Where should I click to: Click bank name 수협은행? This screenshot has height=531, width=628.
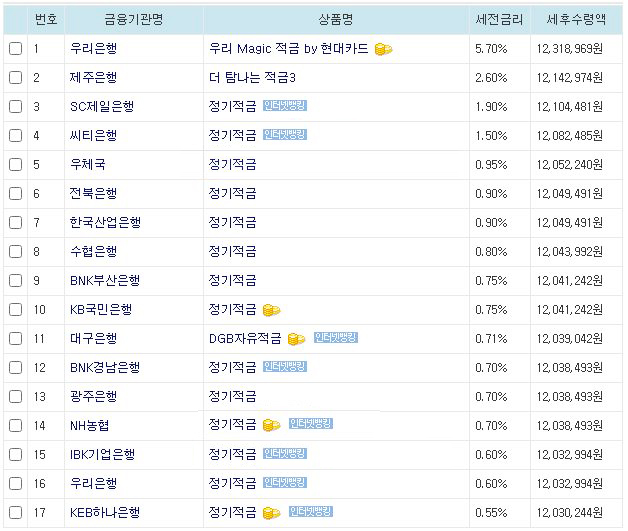tap(93, 251)
